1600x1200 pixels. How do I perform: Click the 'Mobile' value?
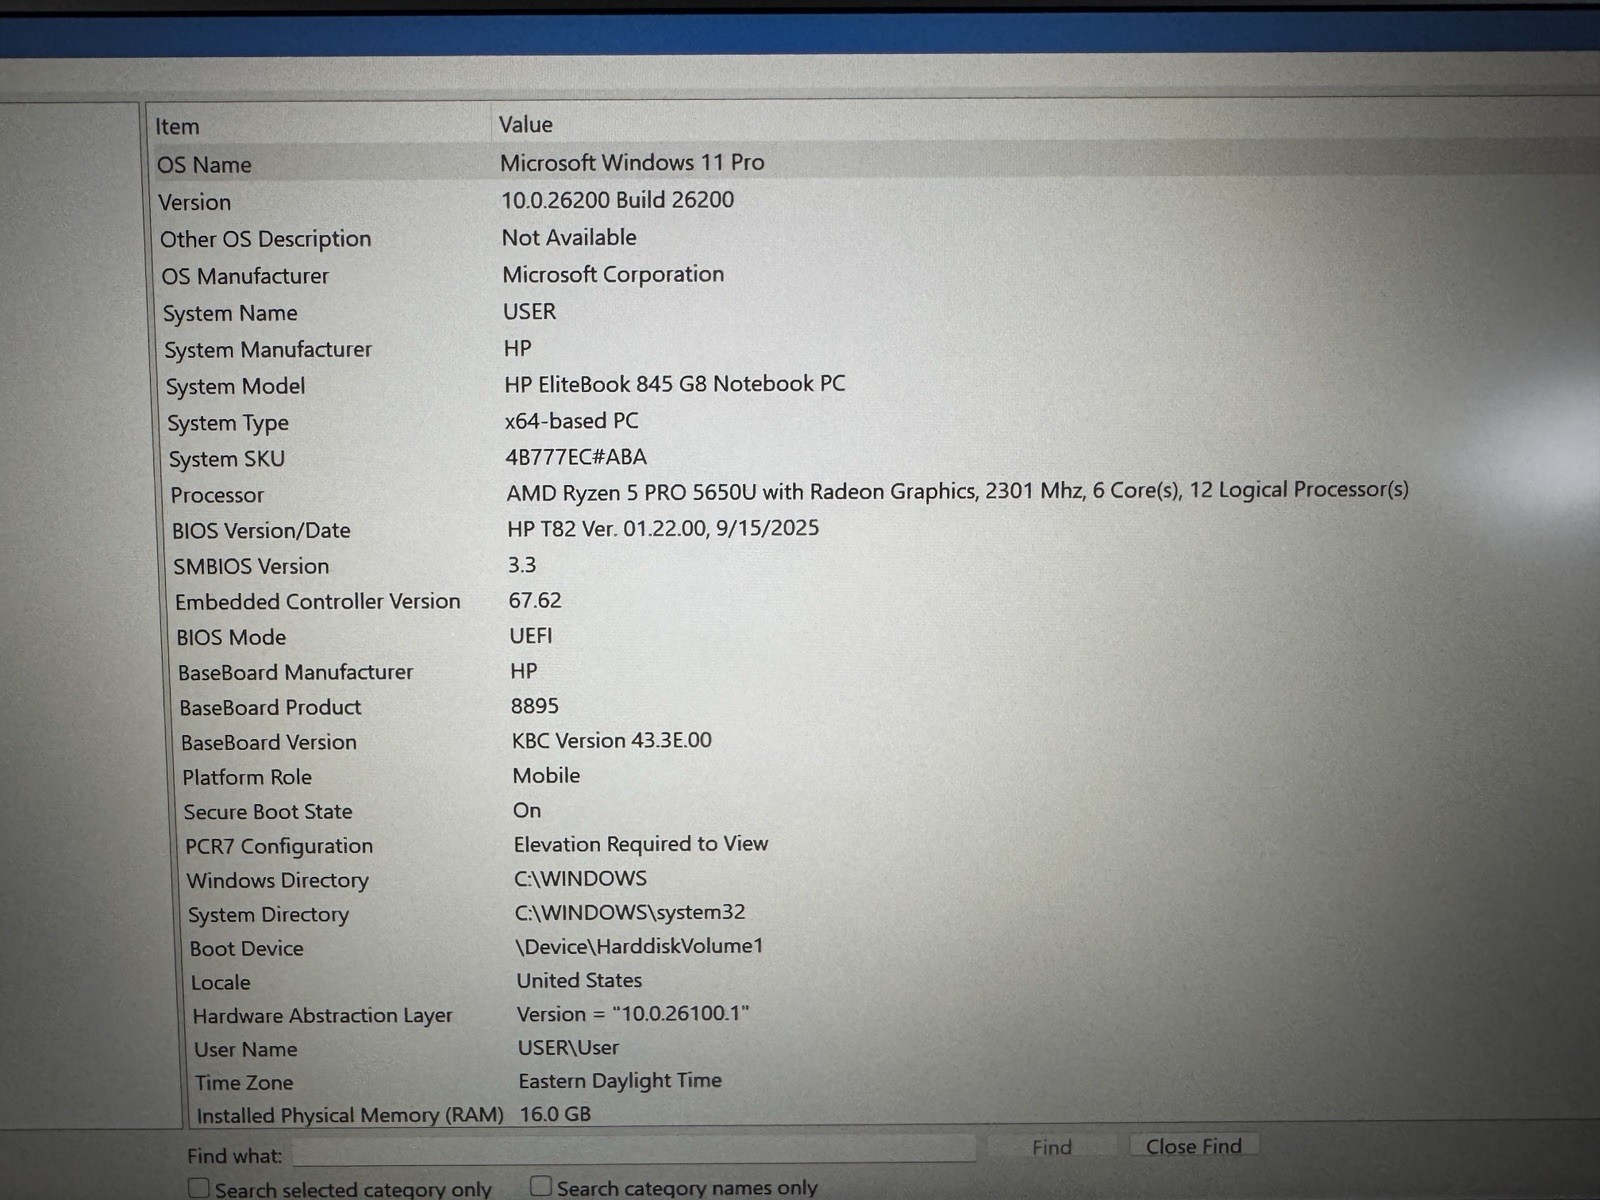546,775
